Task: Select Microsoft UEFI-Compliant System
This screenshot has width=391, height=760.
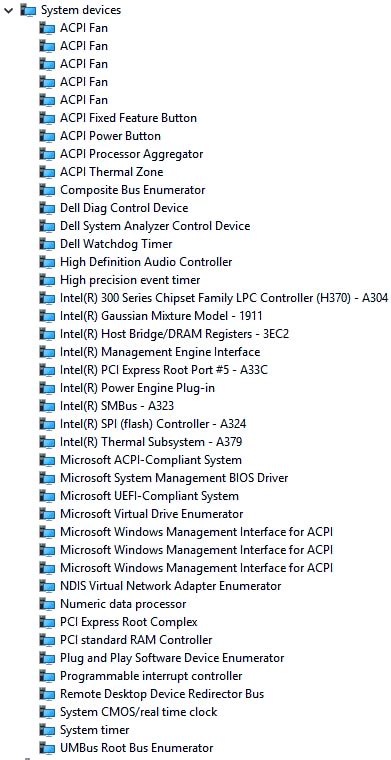Action: [x=149, y=495]
